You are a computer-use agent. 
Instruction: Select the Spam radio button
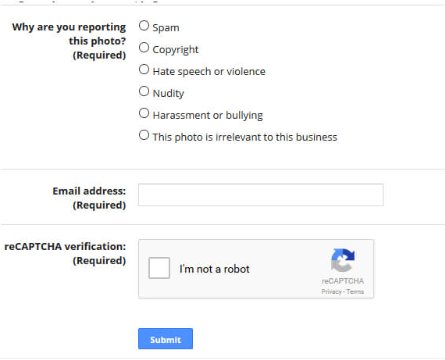pos(144,26)
